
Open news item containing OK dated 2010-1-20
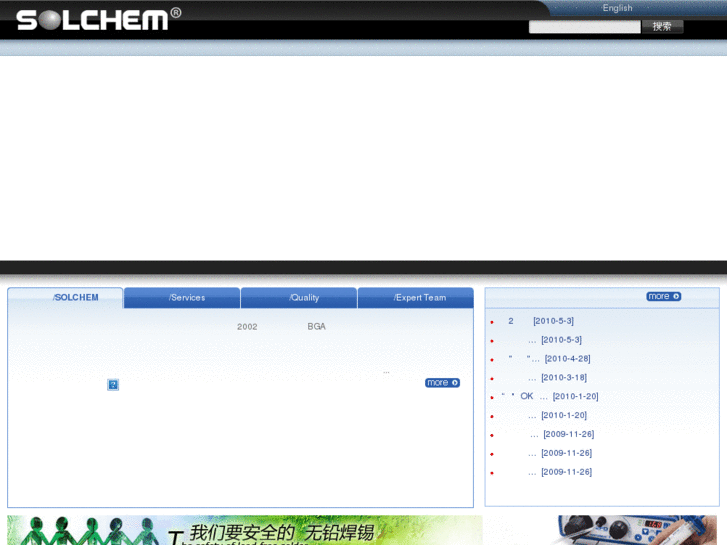click(x=550, y=396)
